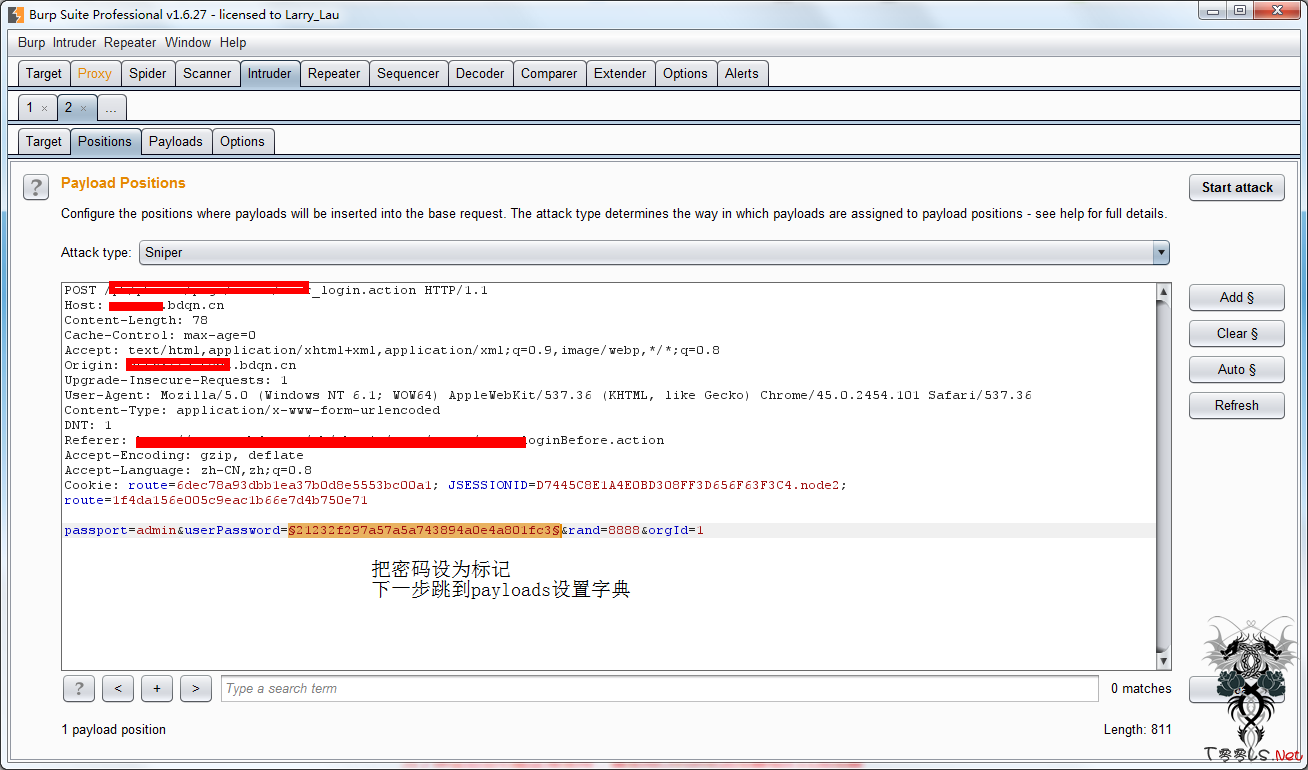Switch to the main Target tab
Image resolution: width=1308 pixels, height=770 pixels.
pos(44,73)
